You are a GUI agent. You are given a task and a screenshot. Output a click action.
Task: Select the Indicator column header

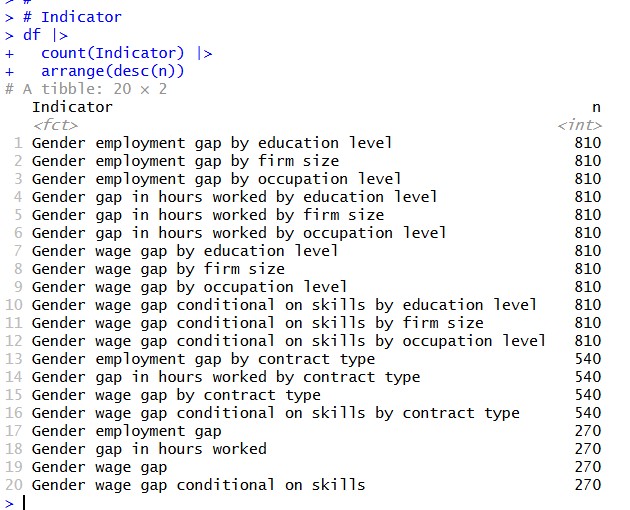click(72, 107)
